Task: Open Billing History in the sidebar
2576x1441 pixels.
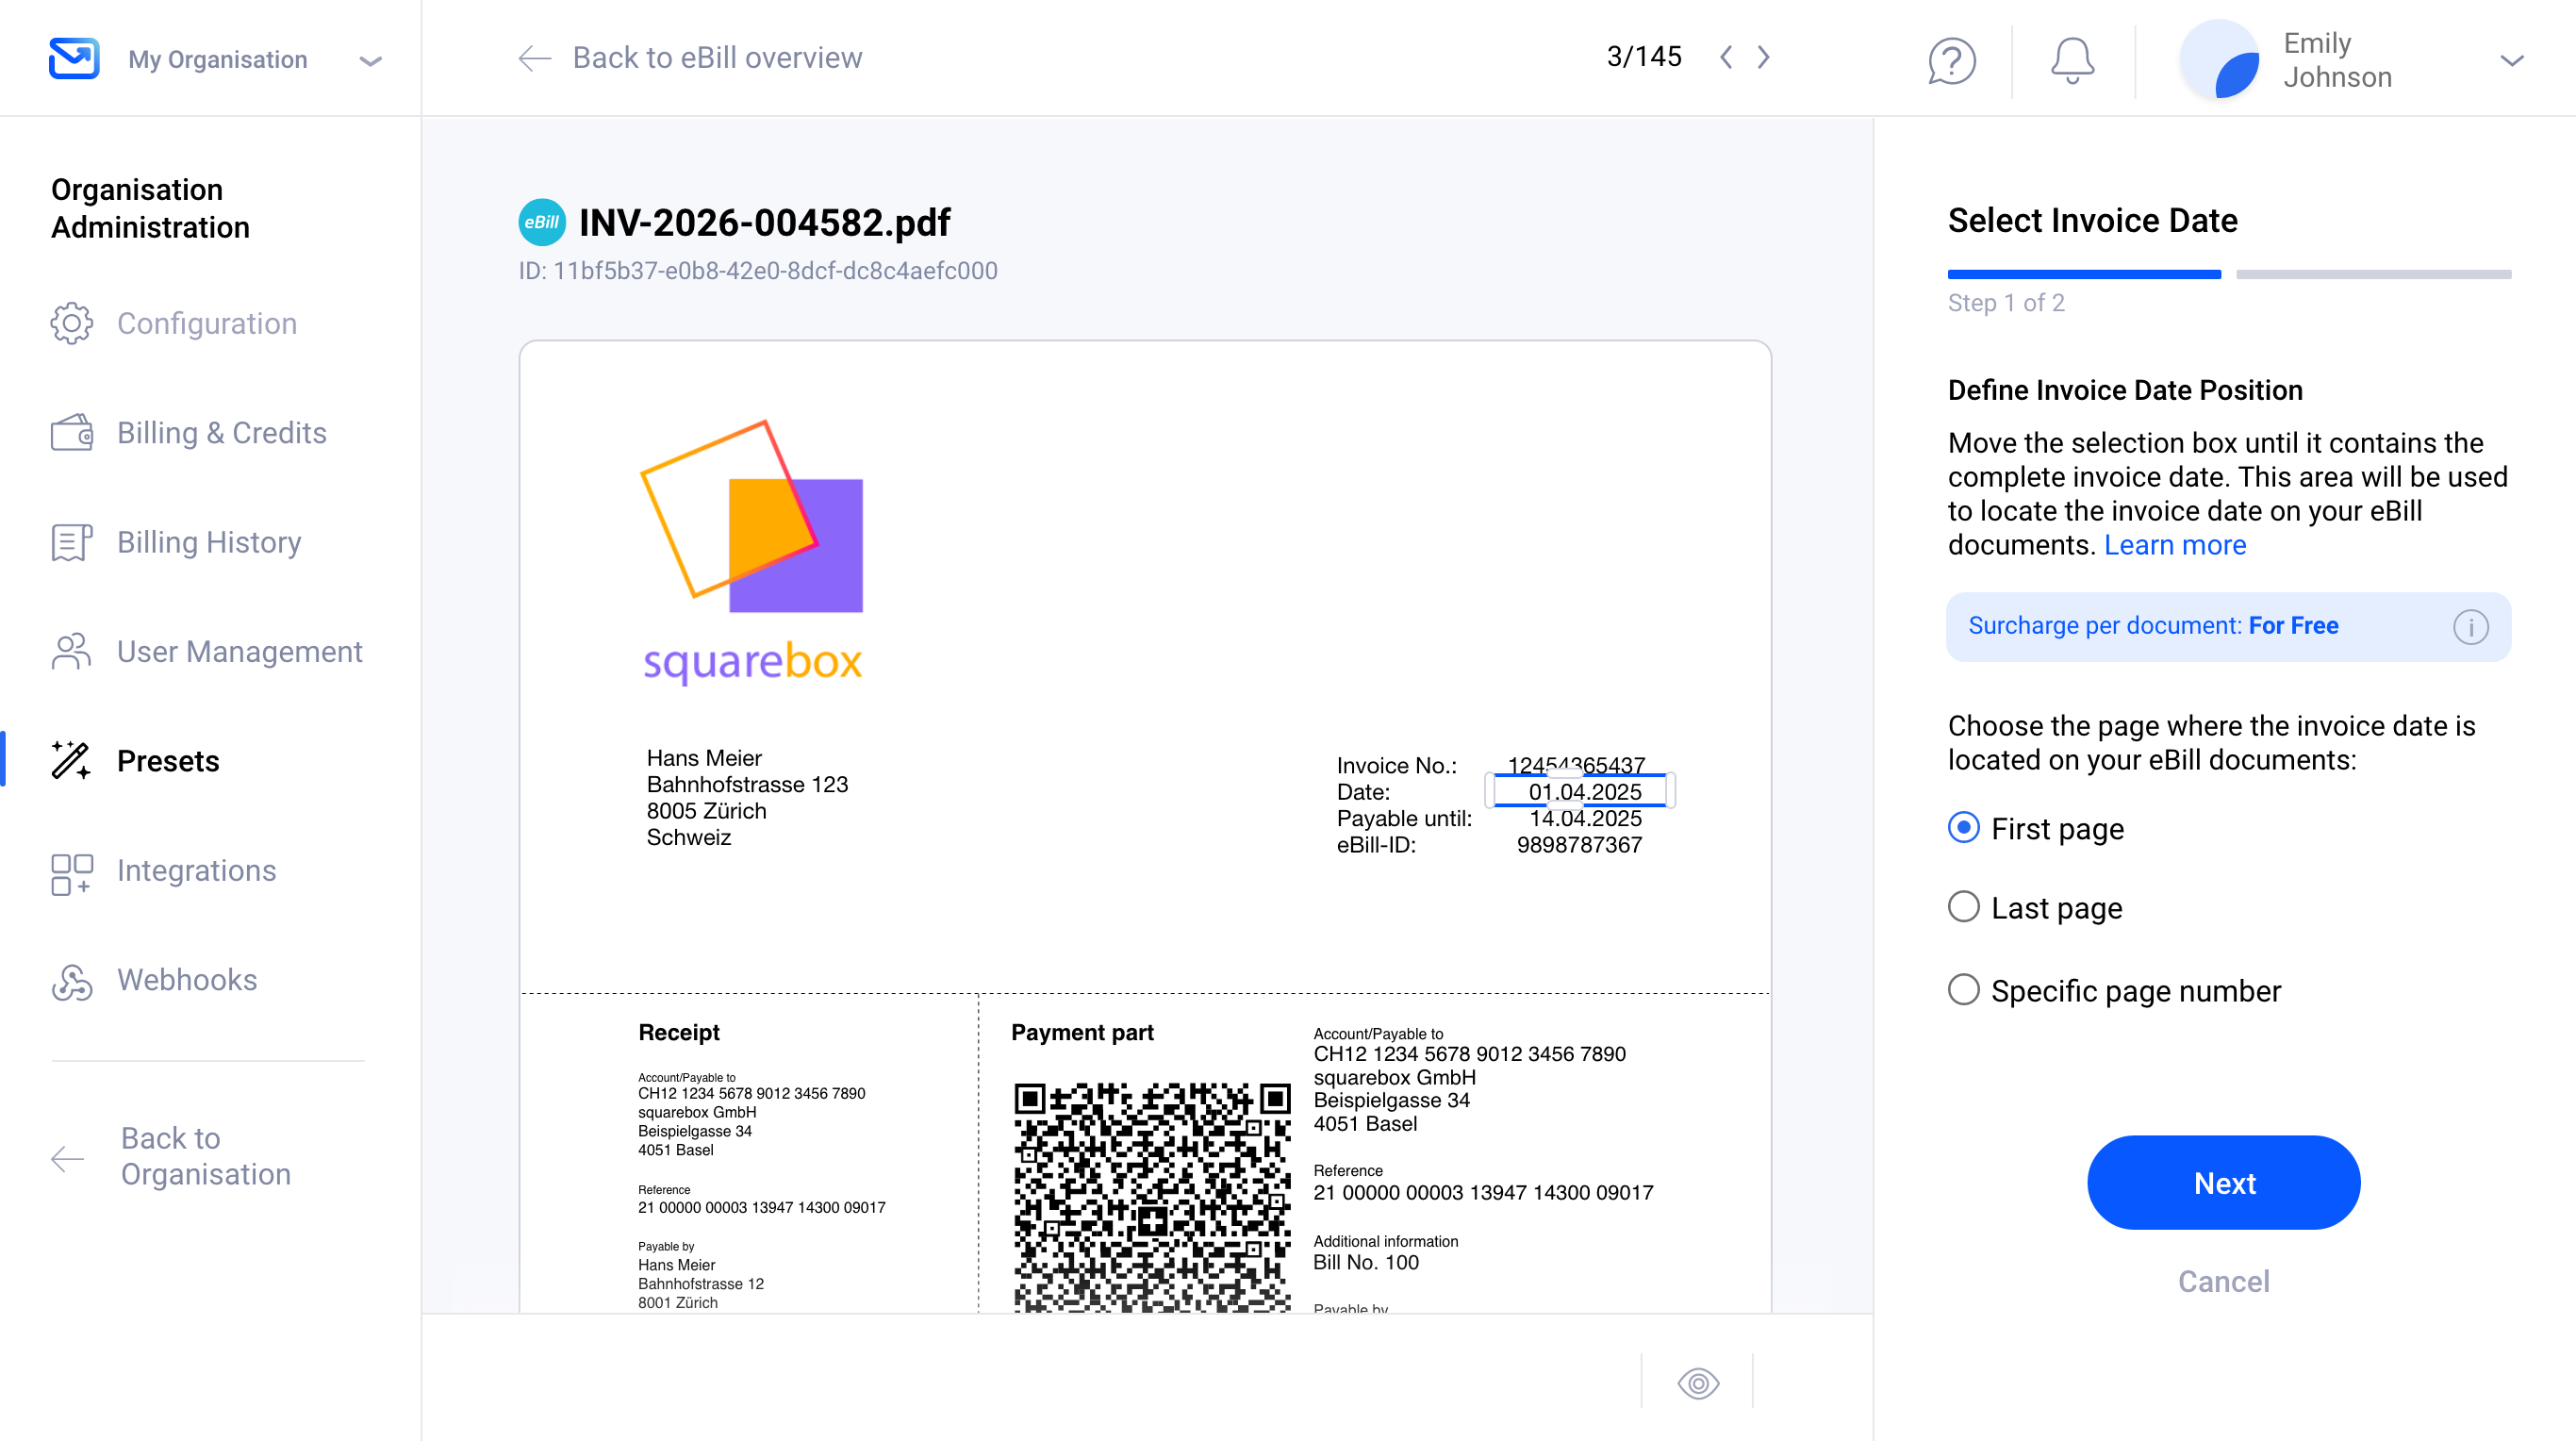Action: pyautogui.click(x=208, y=543)
